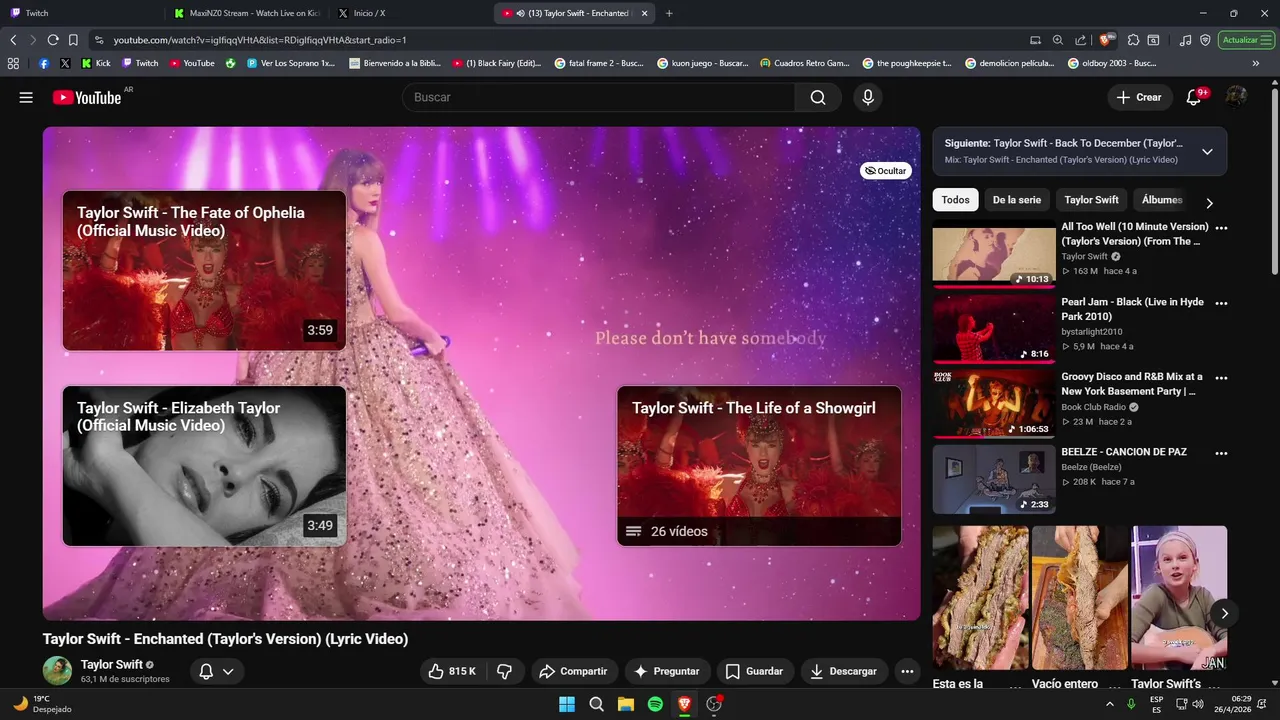Go to the YouTube home logo

(x=87, y=97)
